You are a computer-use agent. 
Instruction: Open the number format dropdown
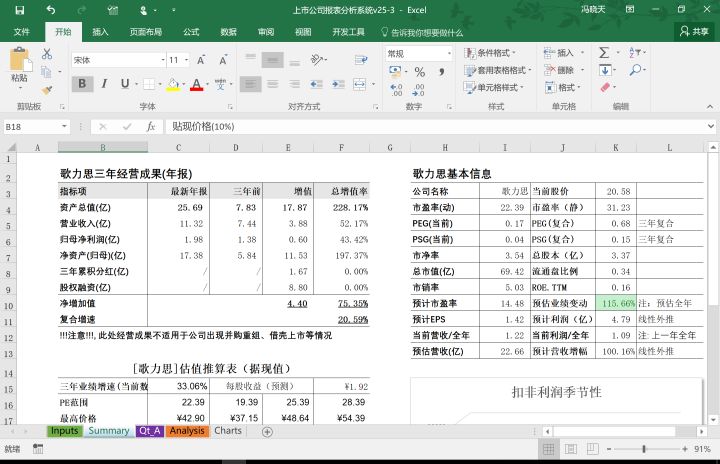(x=449, y=54)
